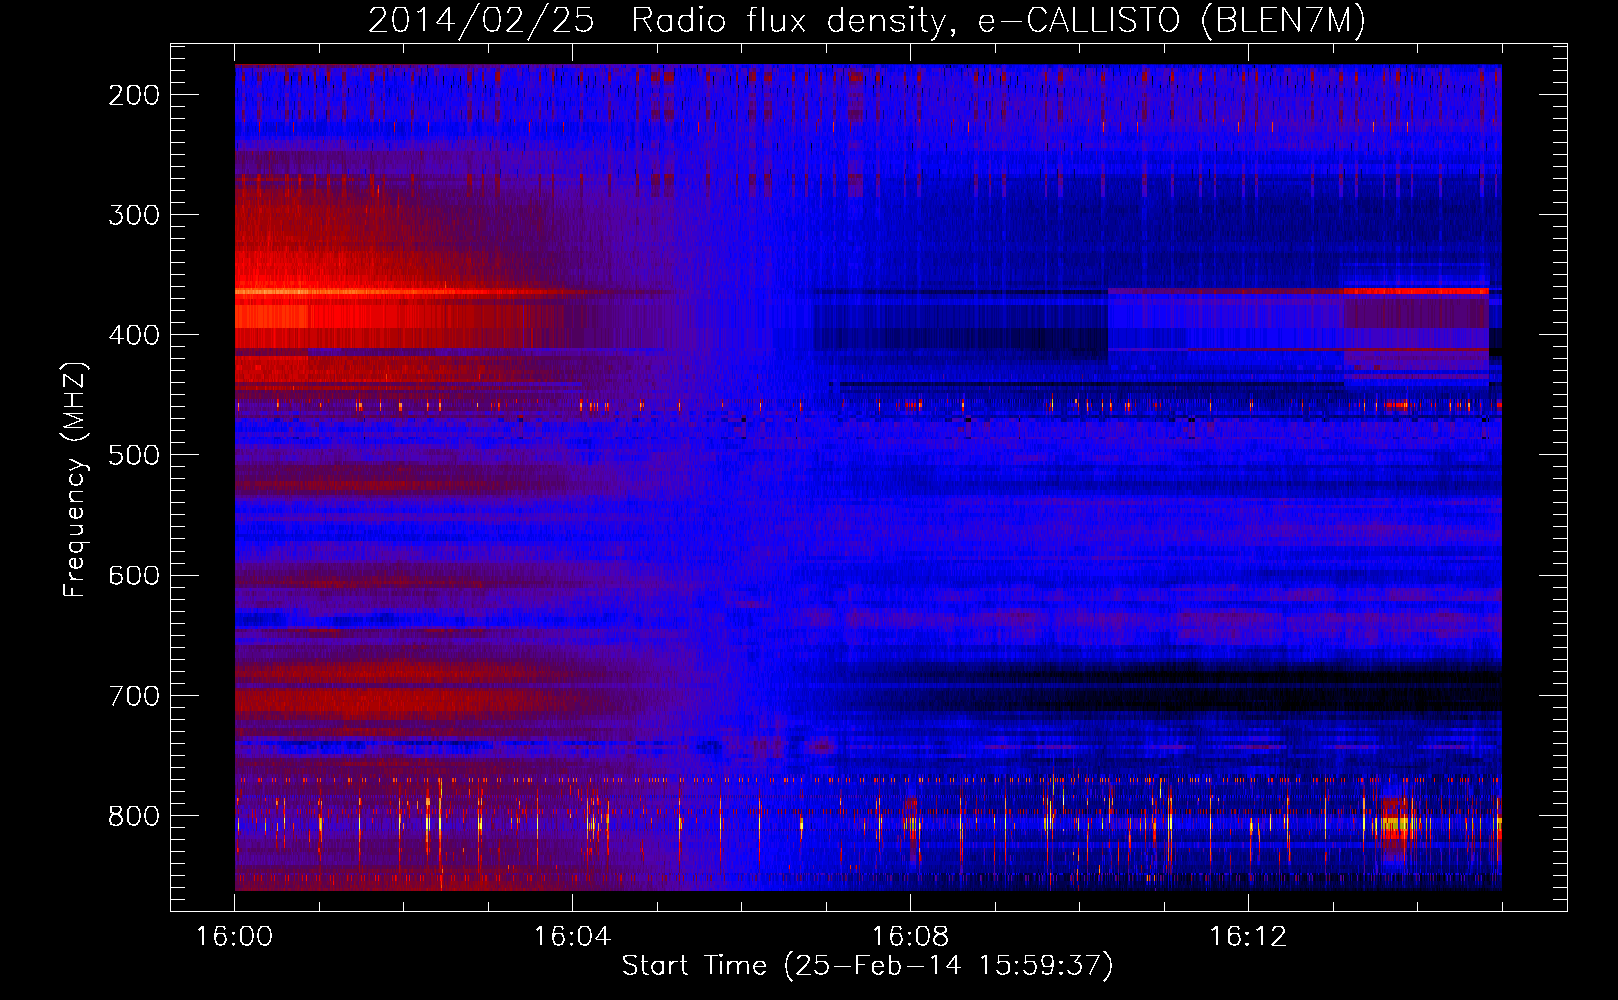Click the '16:12' time tick label

[1248, 937]
